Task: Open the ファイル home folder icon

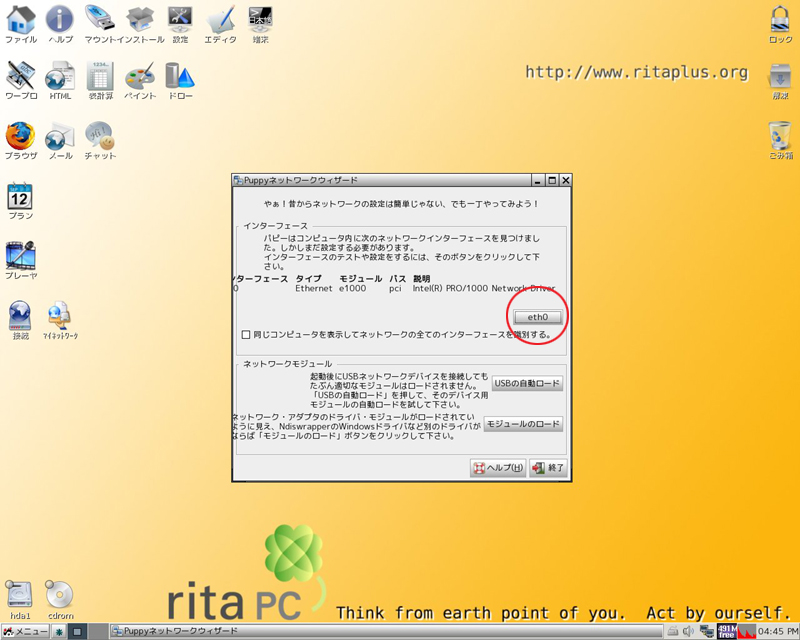Action: point(20,20)
